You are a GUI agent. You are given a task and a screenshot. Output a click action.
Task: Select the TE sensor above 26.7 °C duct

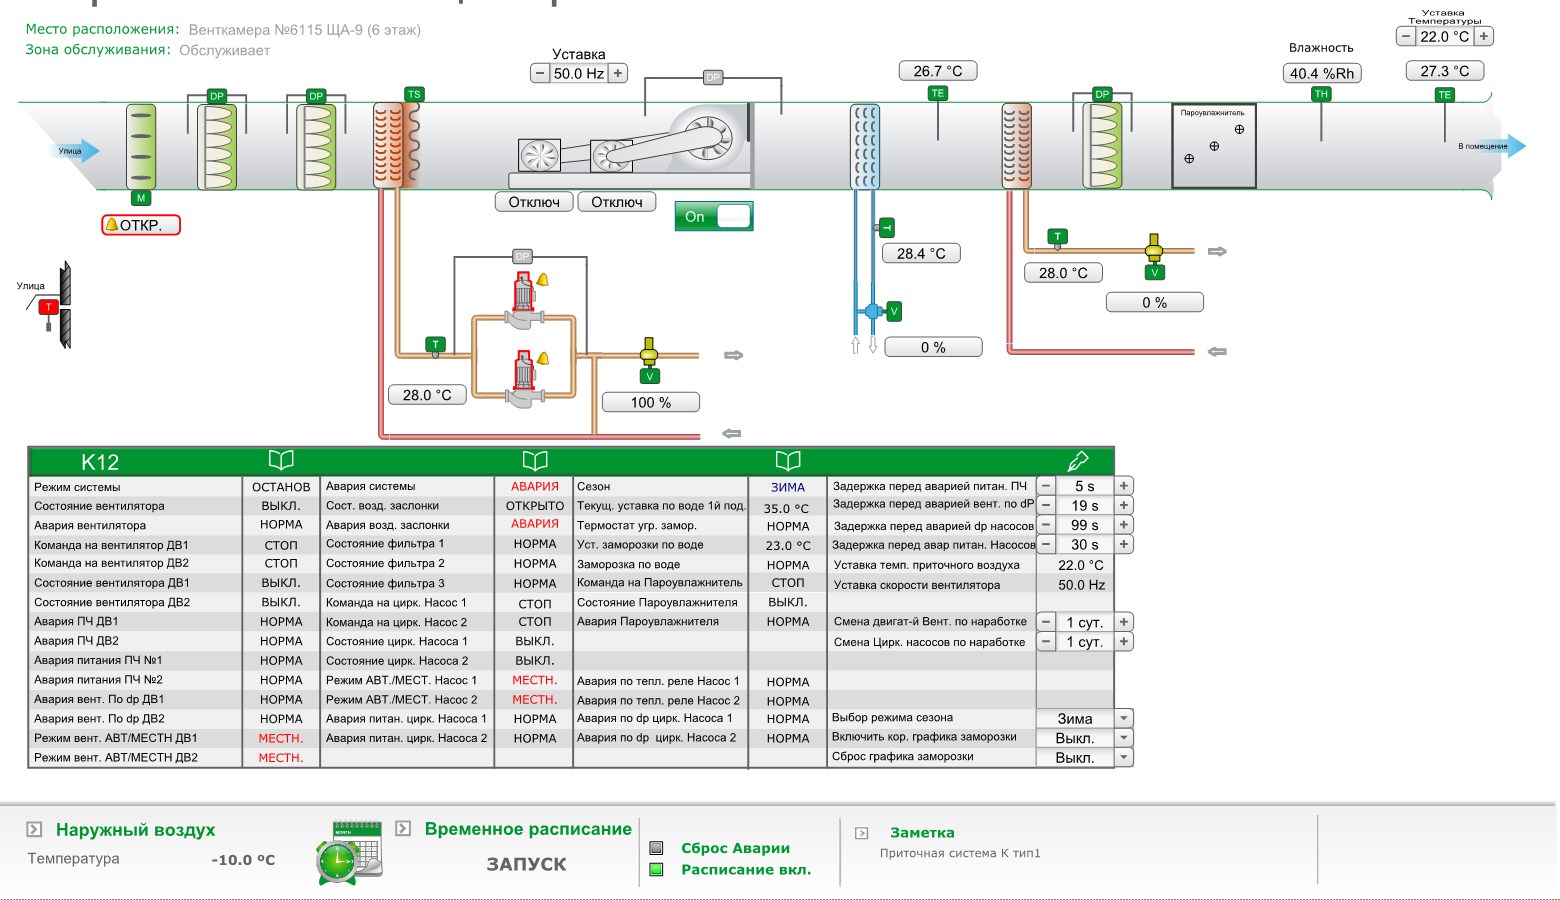[937, 93]
